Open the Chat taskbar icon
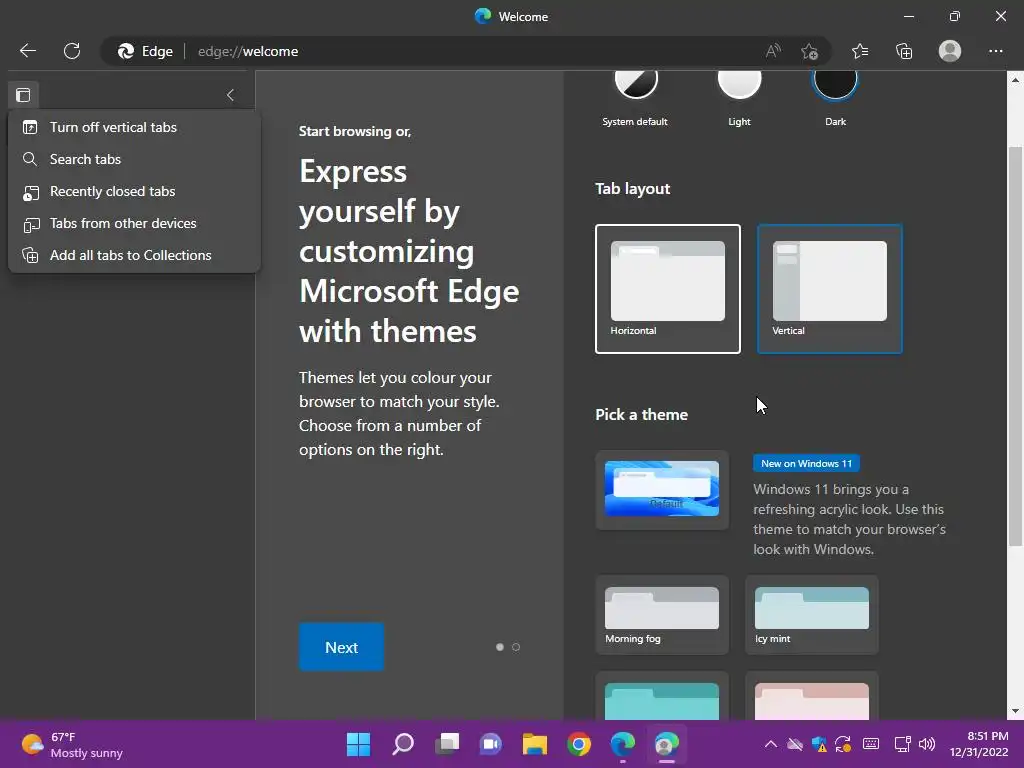 pos(490,744)
